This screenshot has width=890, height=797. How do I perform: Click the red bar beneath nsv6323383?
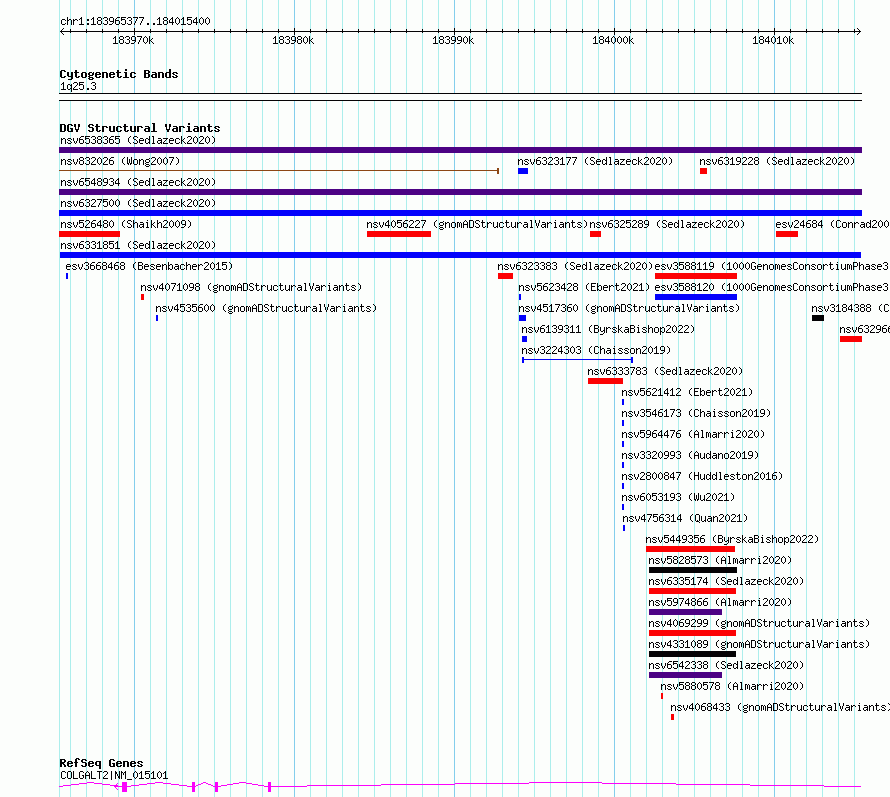[x=505, y=276]
